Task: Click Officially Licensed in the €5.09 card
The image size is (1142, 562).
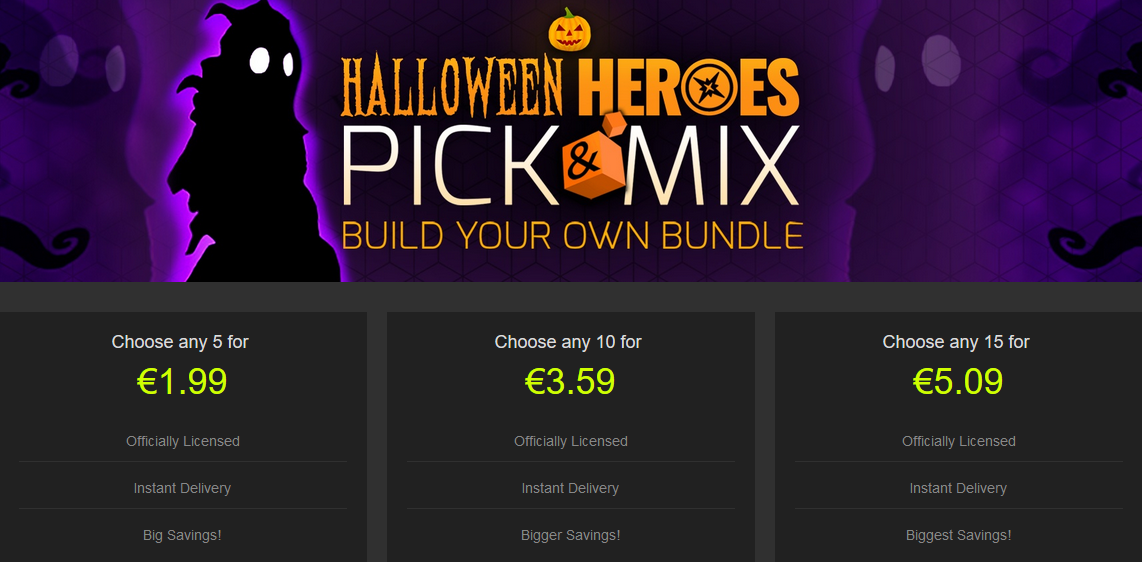Action: (958, 441)
